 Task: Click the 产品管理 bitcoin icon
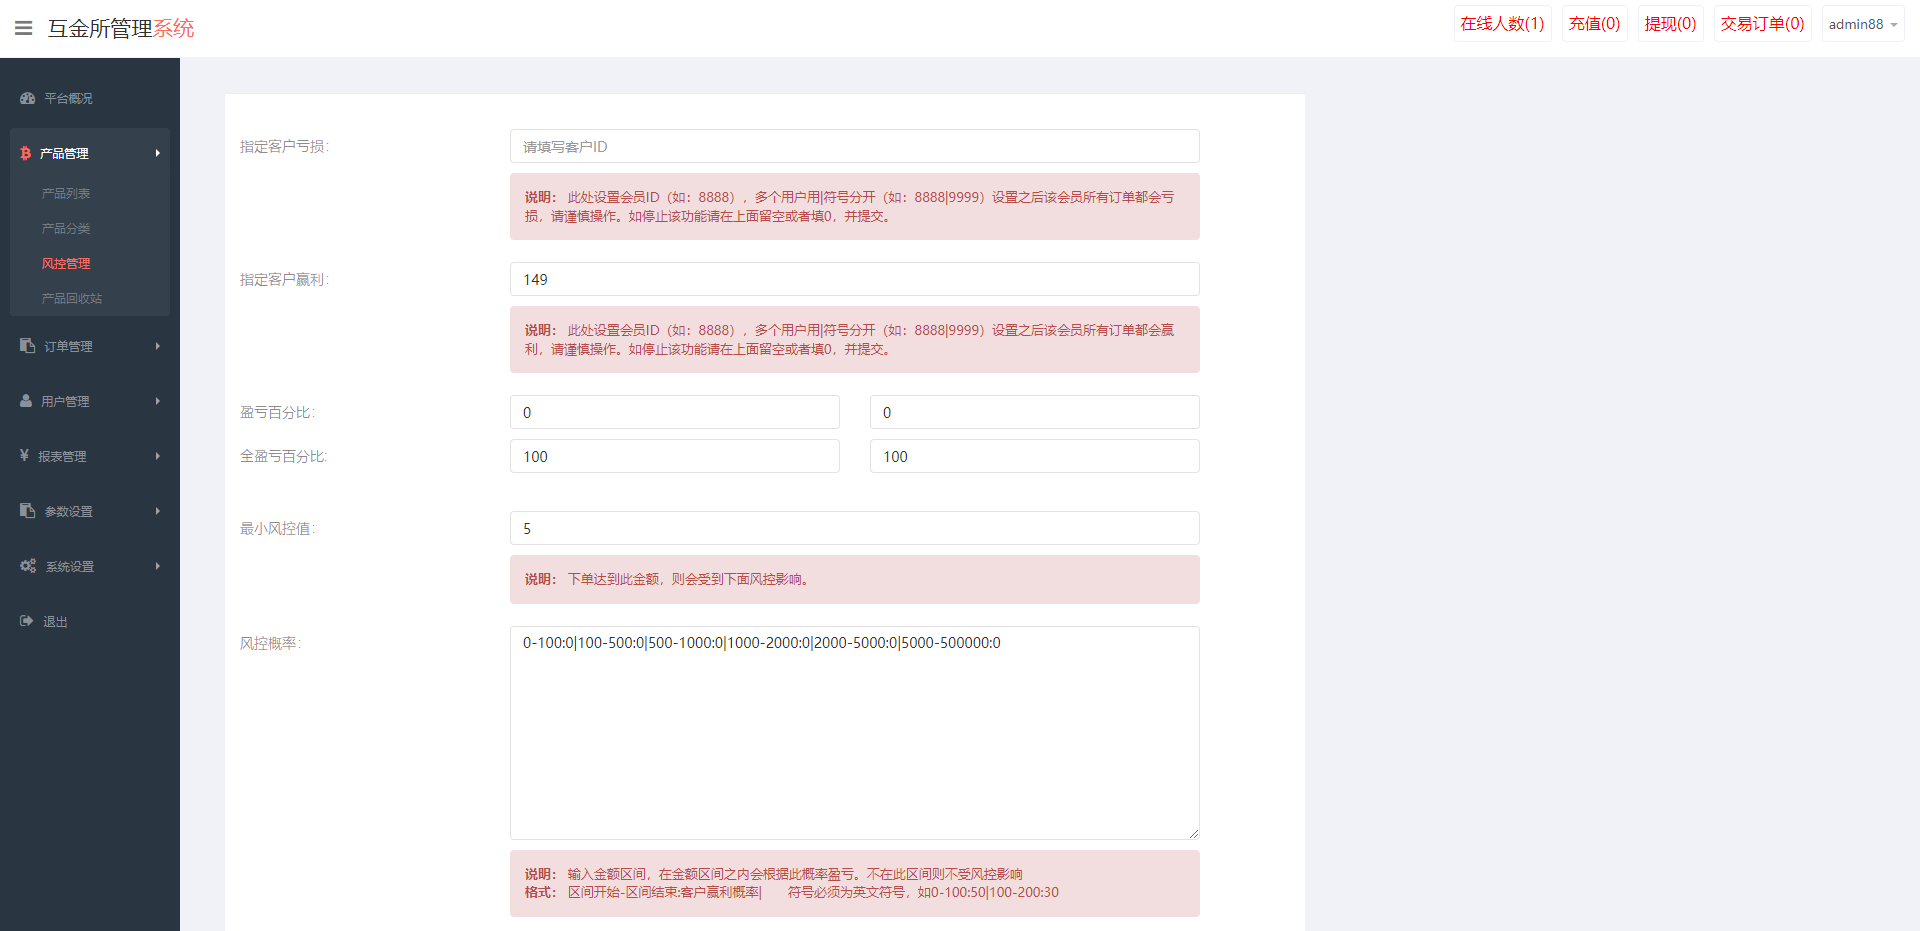(26, 153)
